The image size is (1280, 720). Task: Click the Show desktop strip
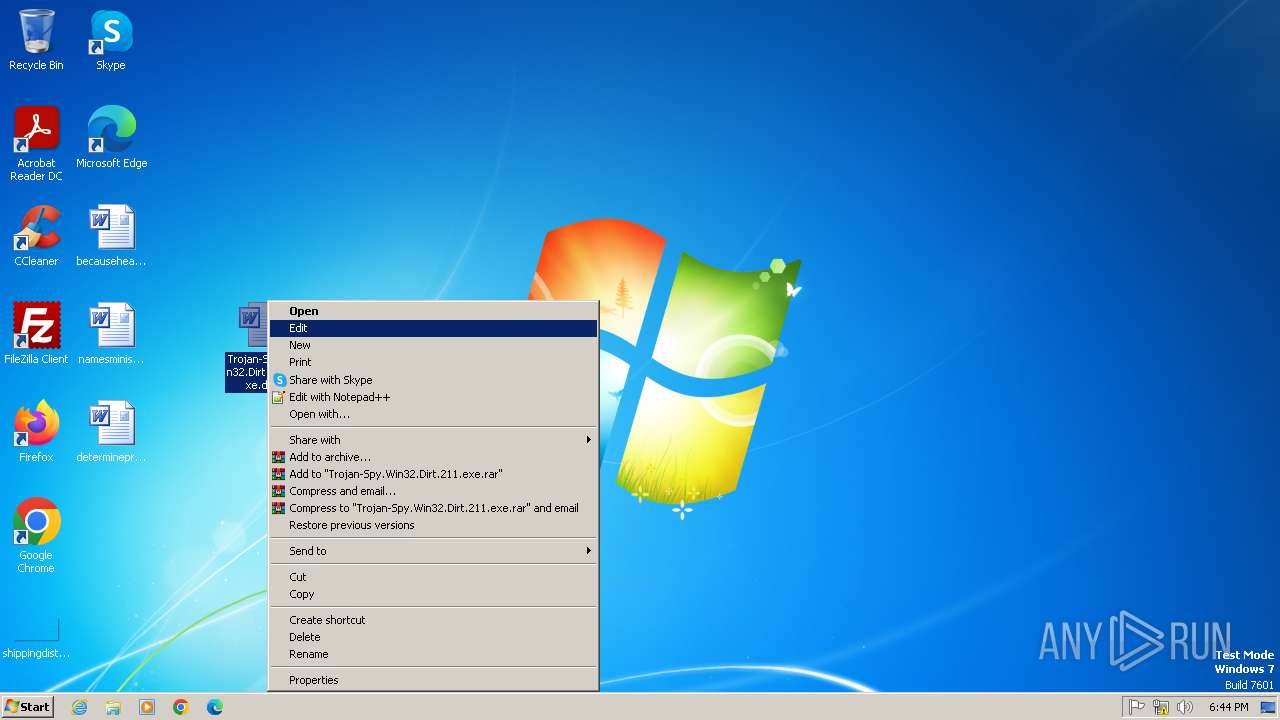point(1268,707)
